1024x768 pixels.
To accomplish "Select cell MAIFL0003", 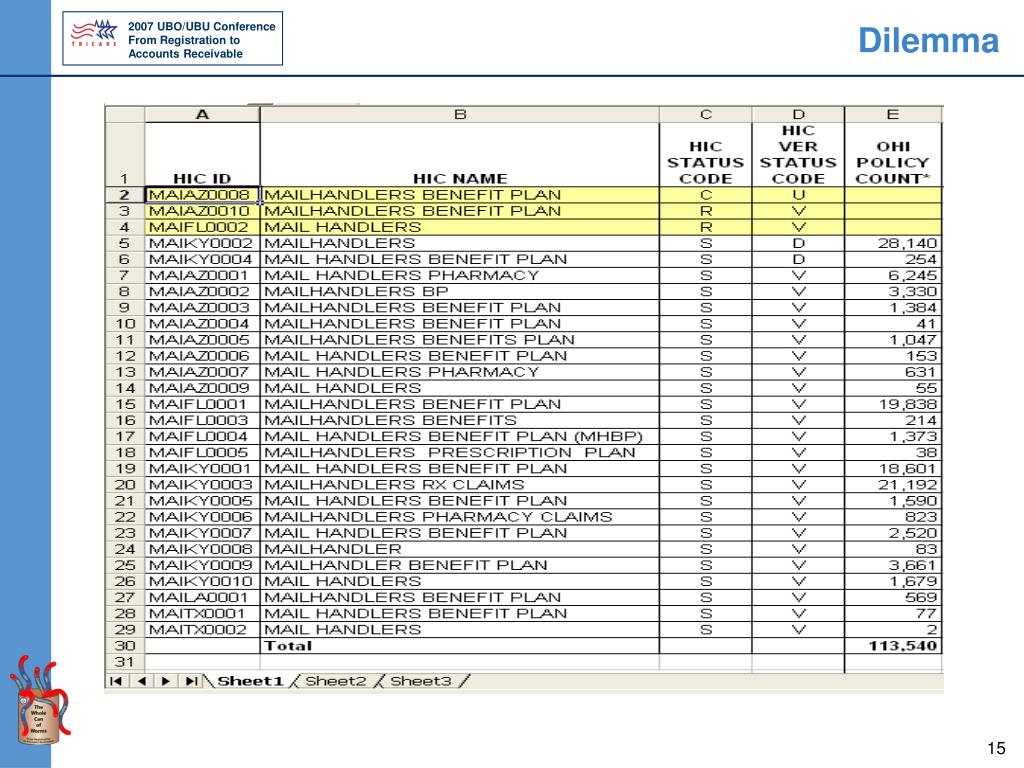I will [202, 420].
